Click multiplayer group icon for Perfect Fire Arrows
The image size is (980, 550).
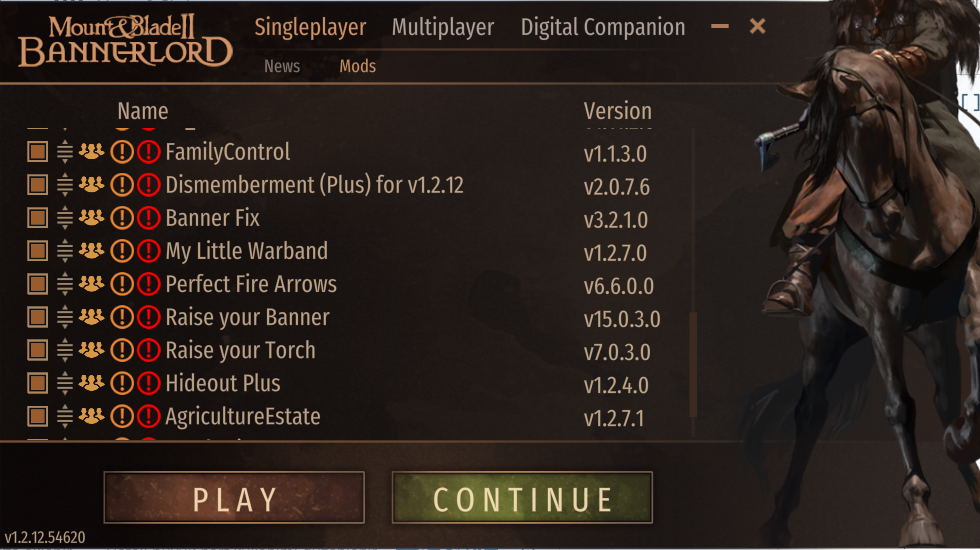point(91,283)
